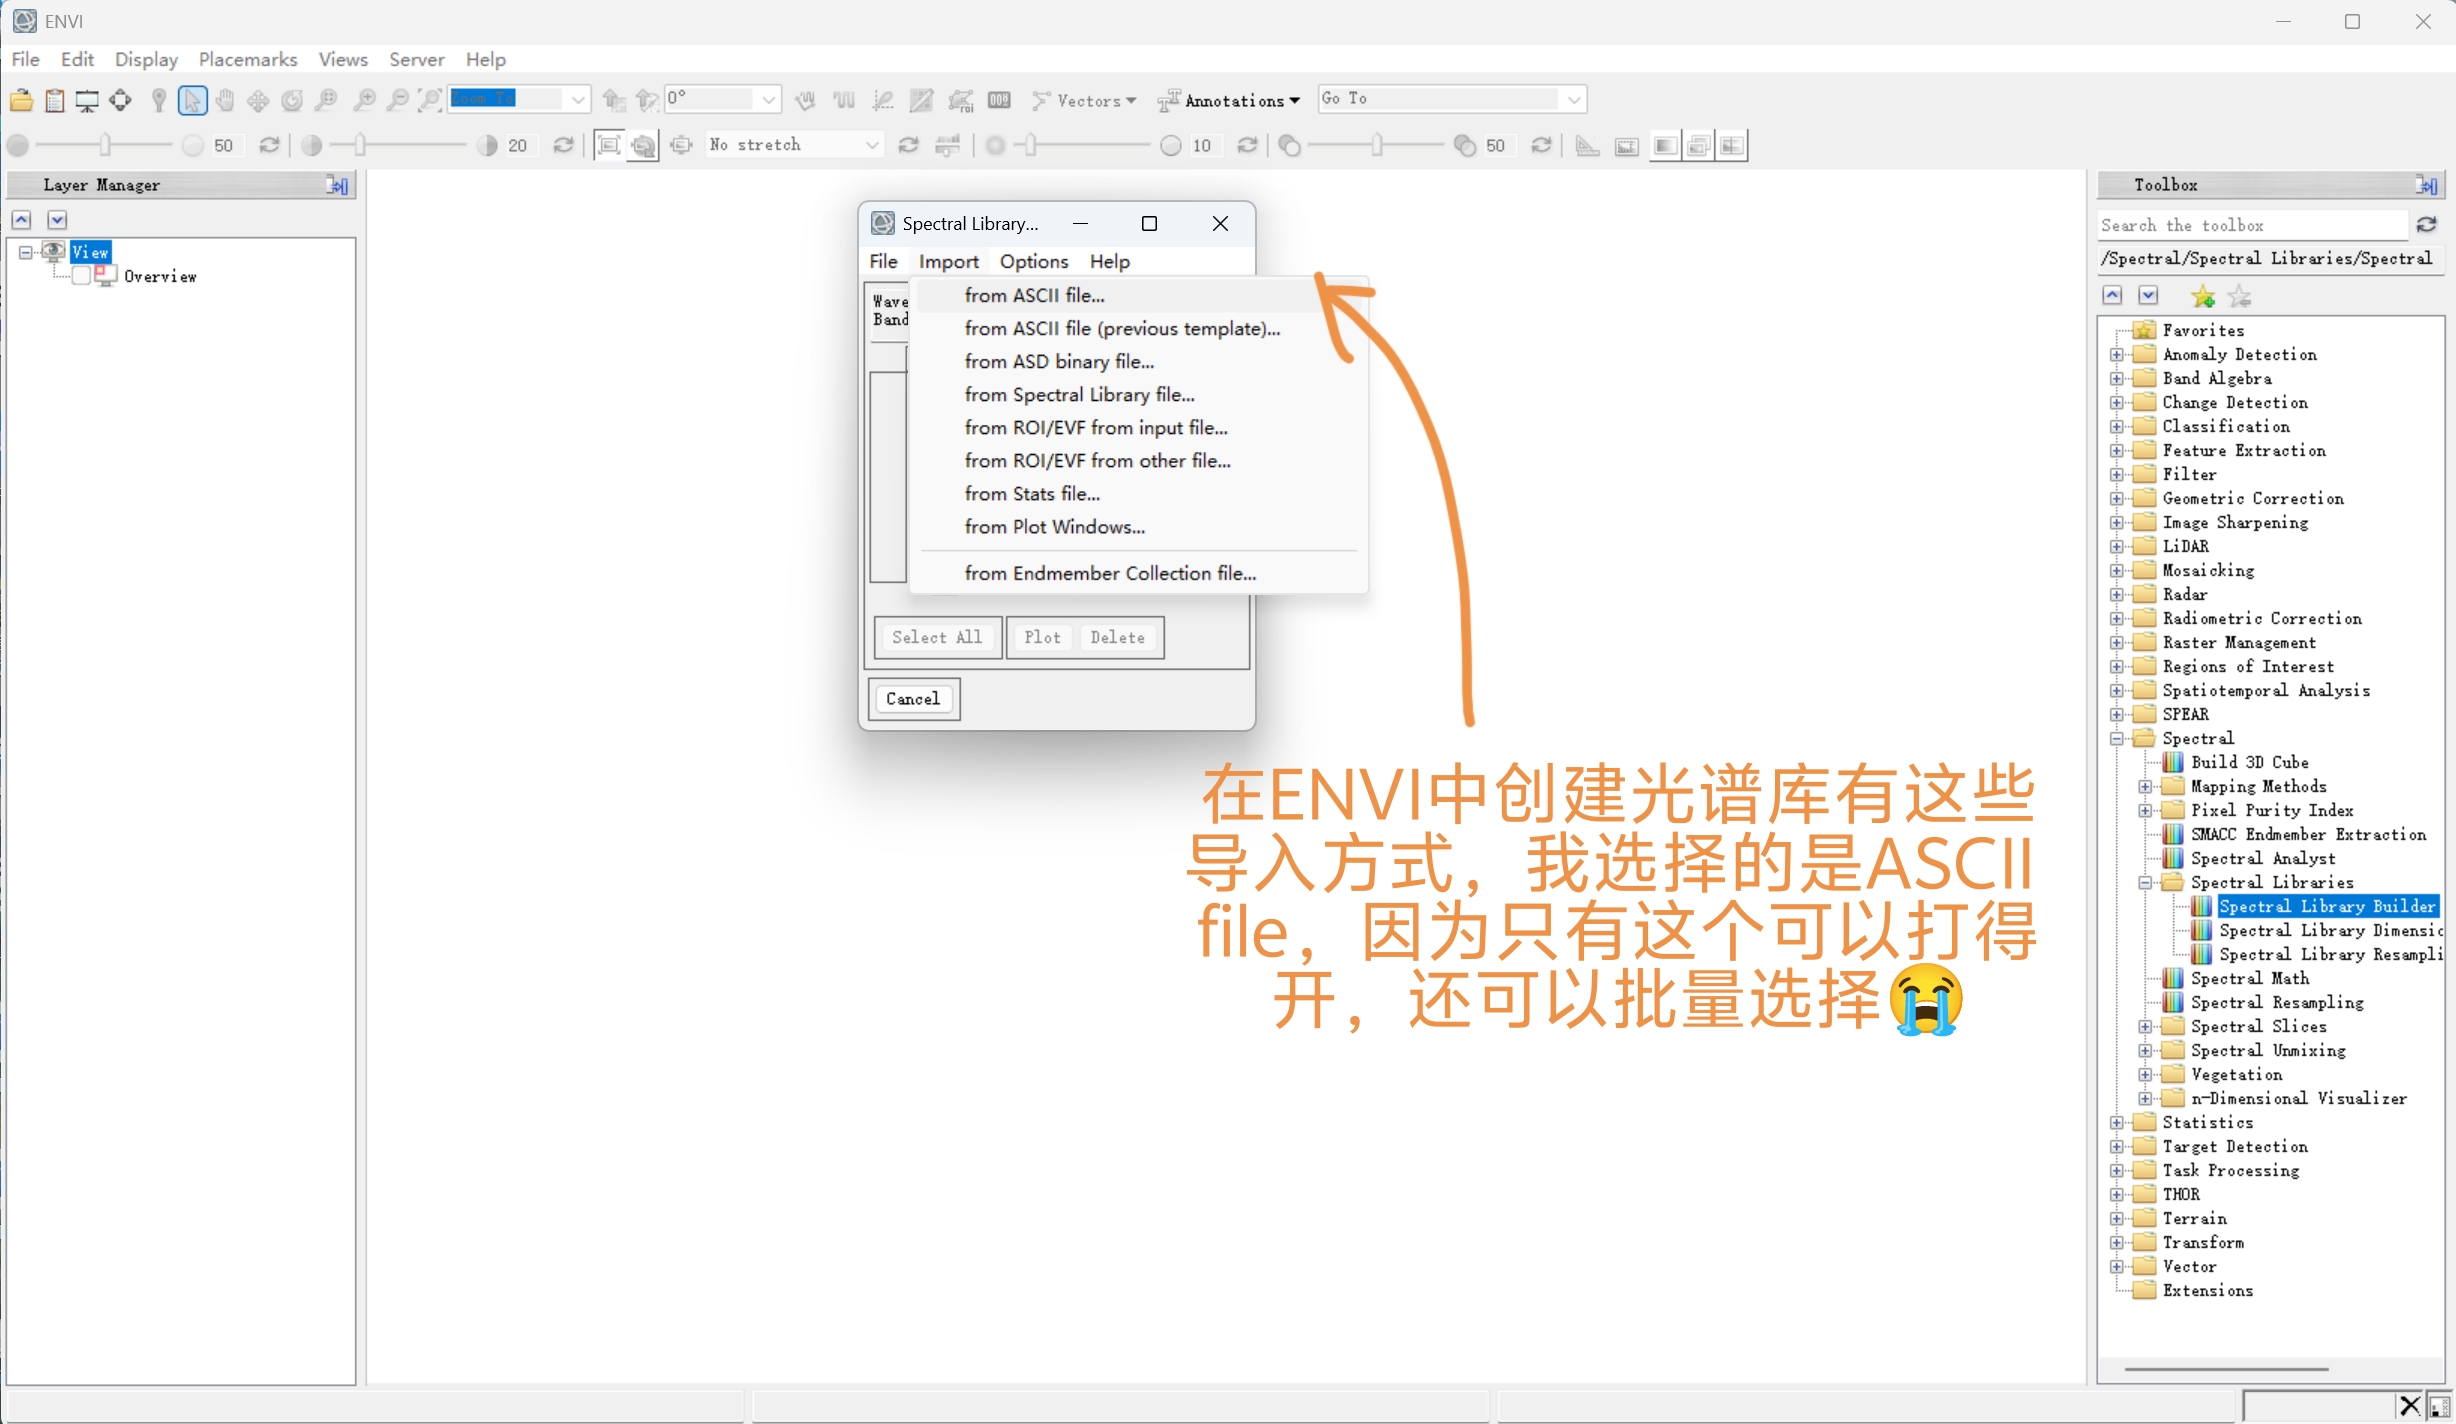Open the ROI tool icon
Viewport: 2456px width, 1424px height.
click(960, 100)
